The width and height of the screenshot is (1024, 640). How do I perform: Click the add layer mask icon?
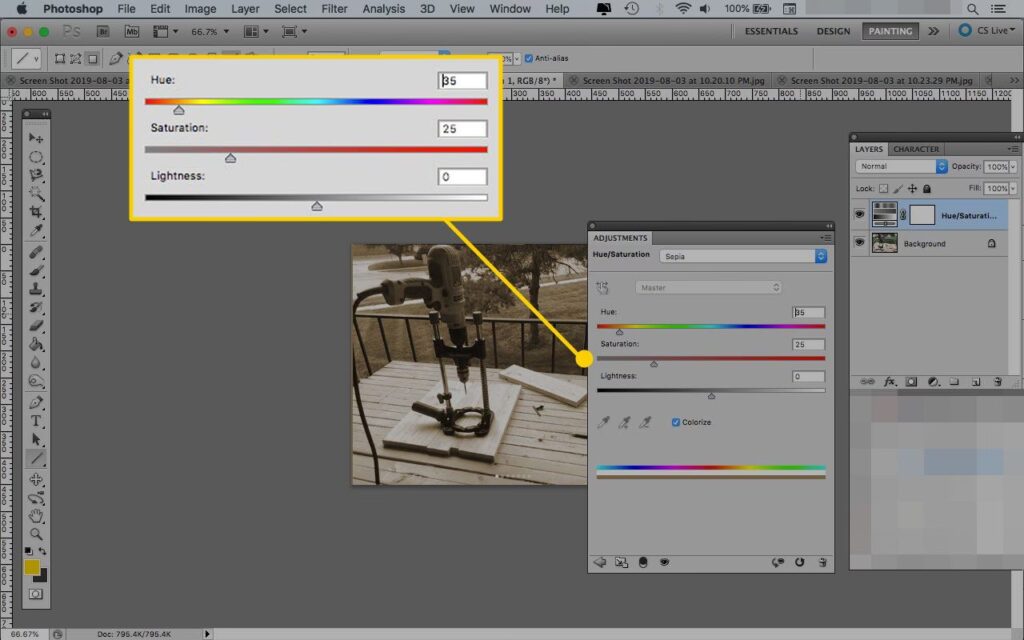click(x=911, y=382)
